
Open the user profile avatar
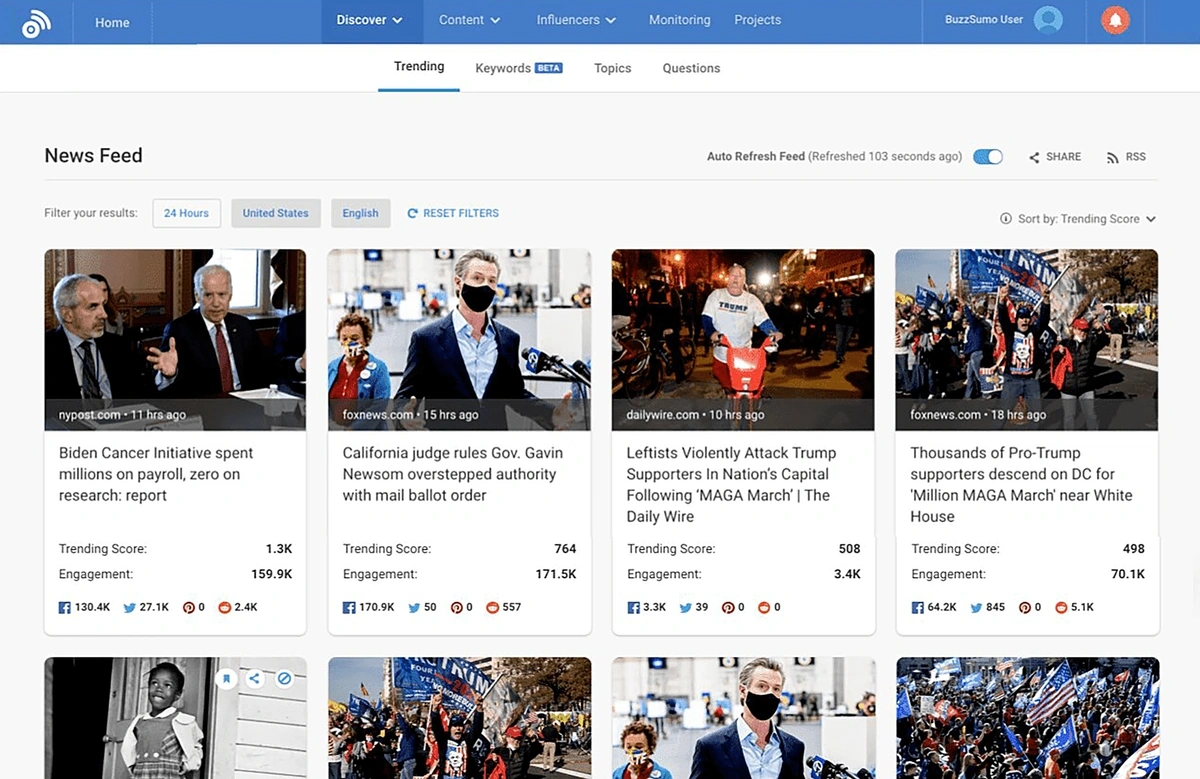(1048, 20)
